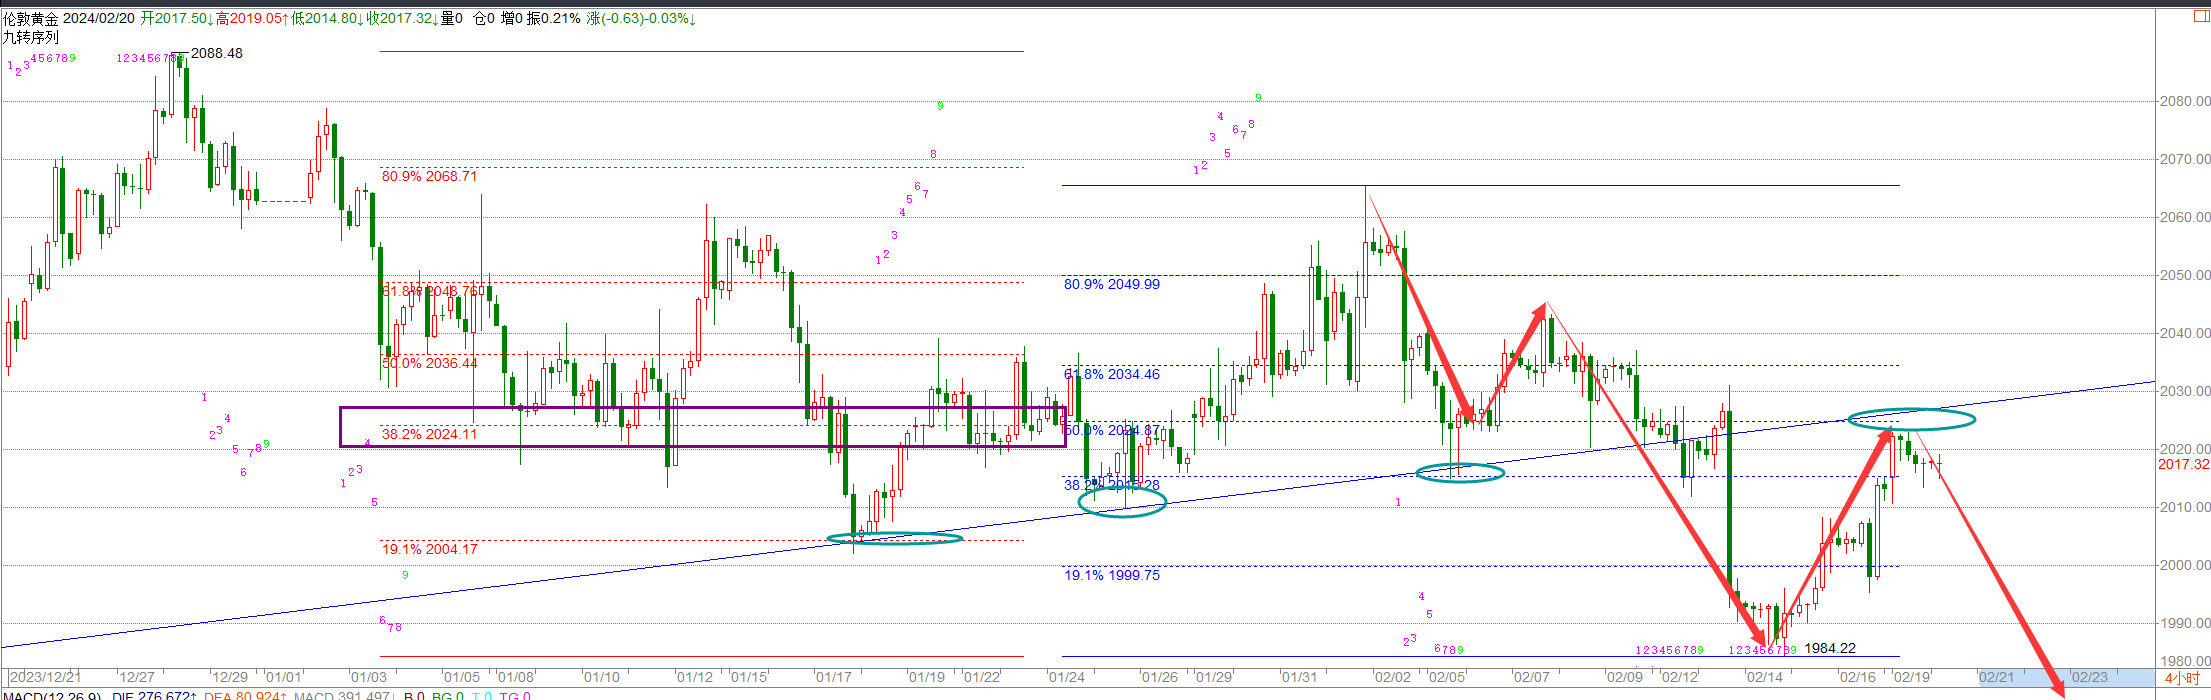
Task: Click the 2030.00 price axis label
Action: point(2185,391)
